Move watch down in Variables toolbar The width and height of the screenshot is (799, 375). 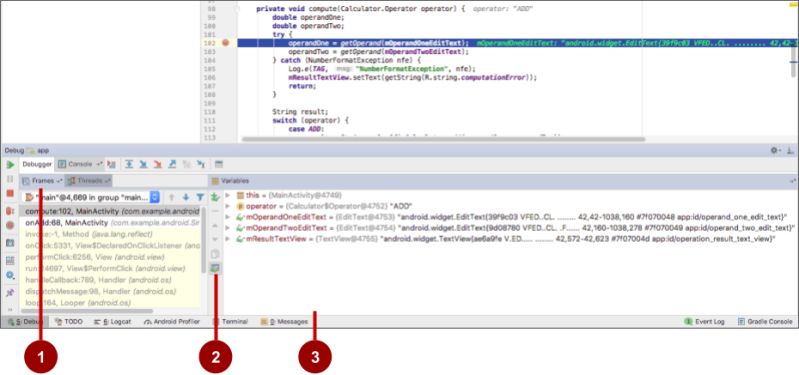[x=215, y=239]
